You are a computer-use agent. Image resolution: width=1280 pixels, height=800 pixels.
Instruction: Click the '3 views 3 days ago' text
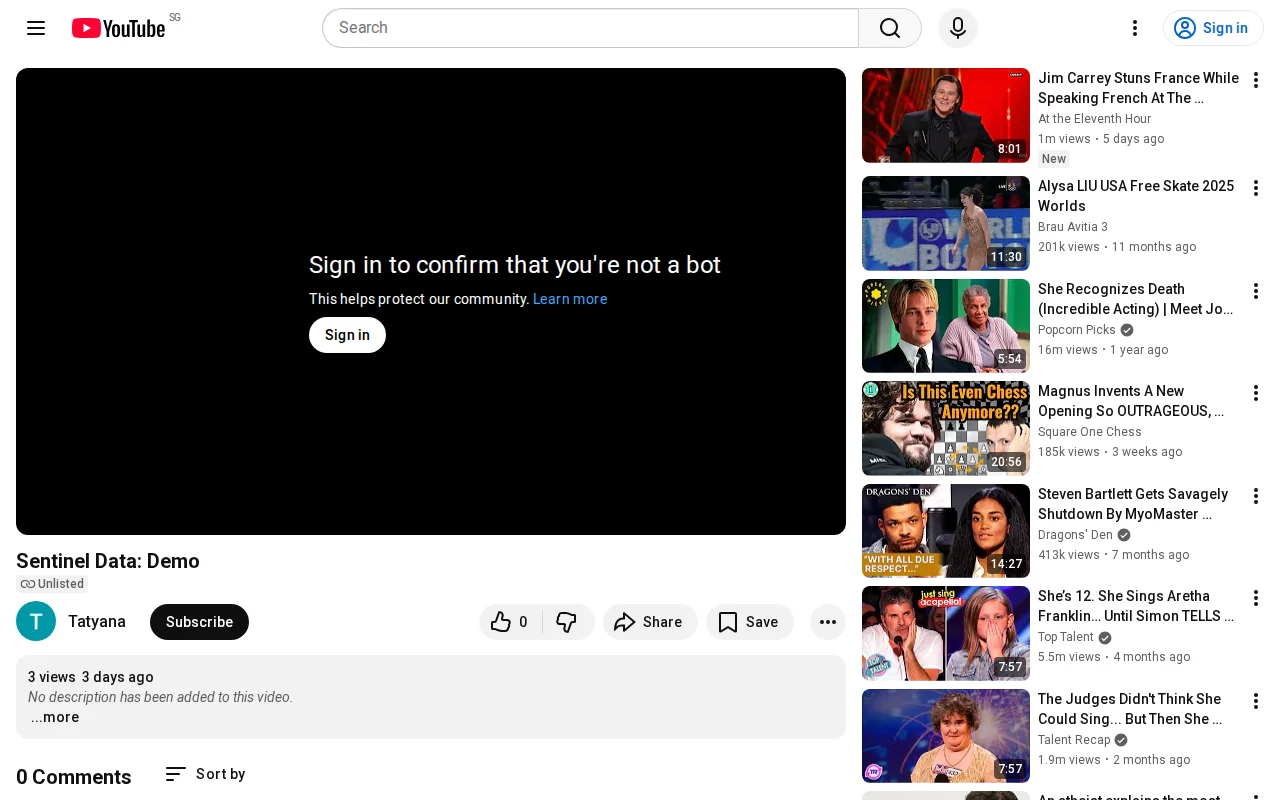click(x=91, y=677)
